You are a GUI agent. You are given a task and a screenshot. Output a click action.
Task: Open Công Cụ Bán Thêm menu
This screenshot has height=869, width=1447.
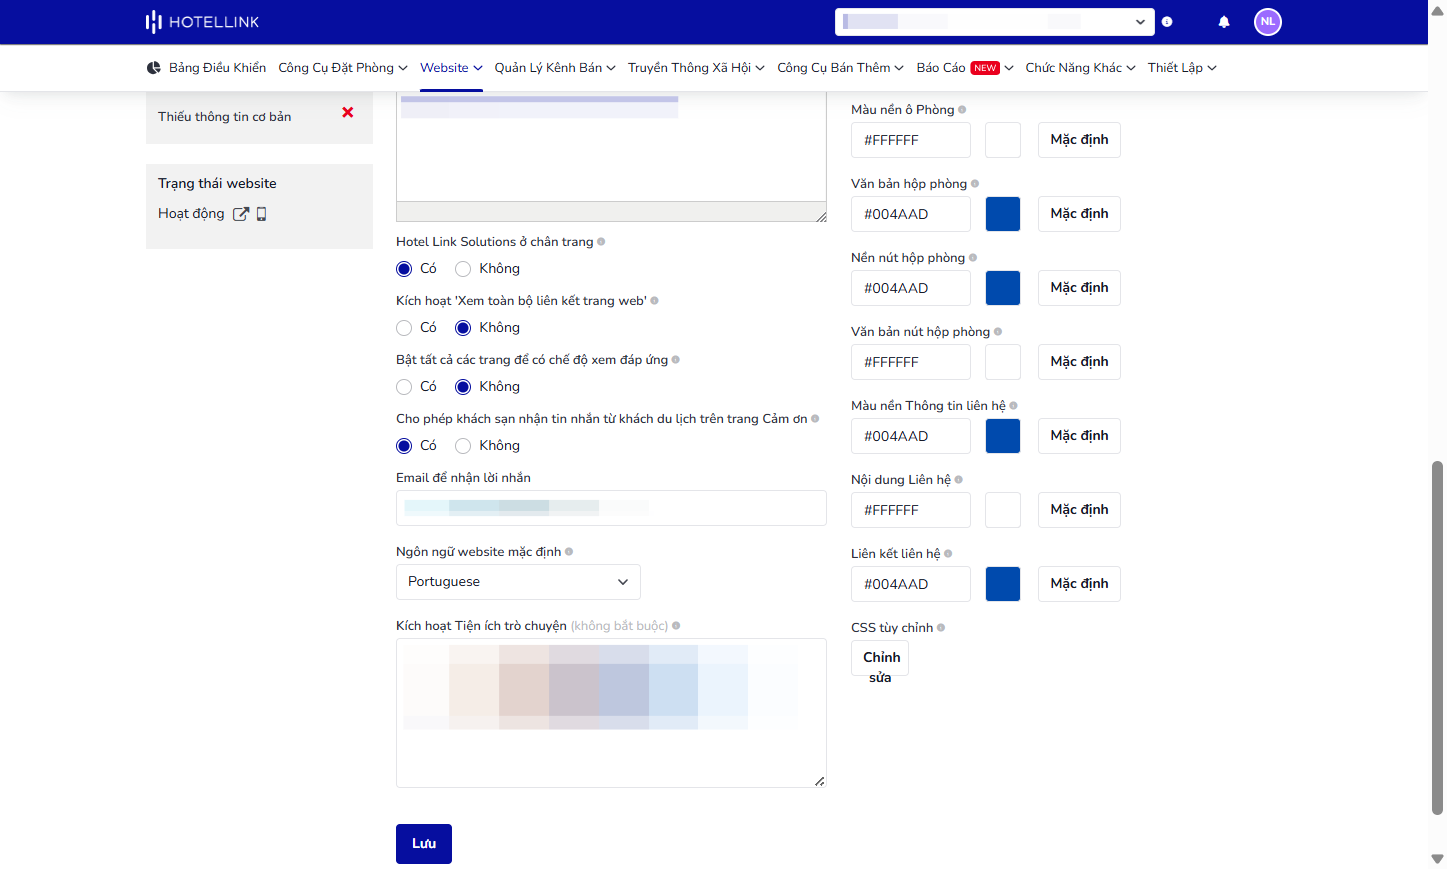point(840,68)
